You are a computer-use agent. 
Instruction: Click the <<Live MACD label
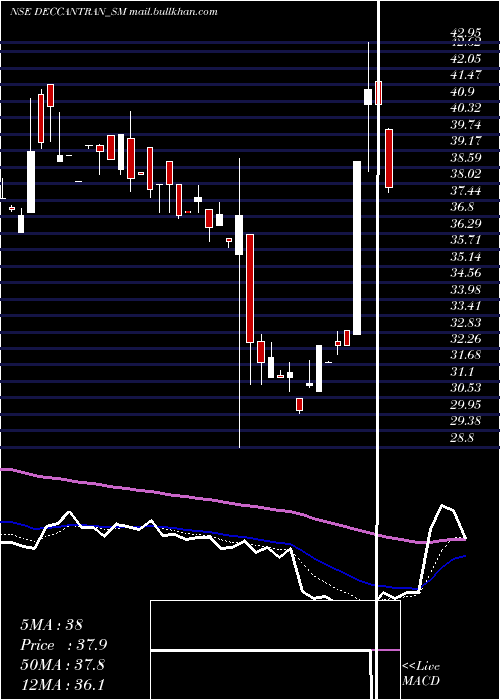coord(421,673)
